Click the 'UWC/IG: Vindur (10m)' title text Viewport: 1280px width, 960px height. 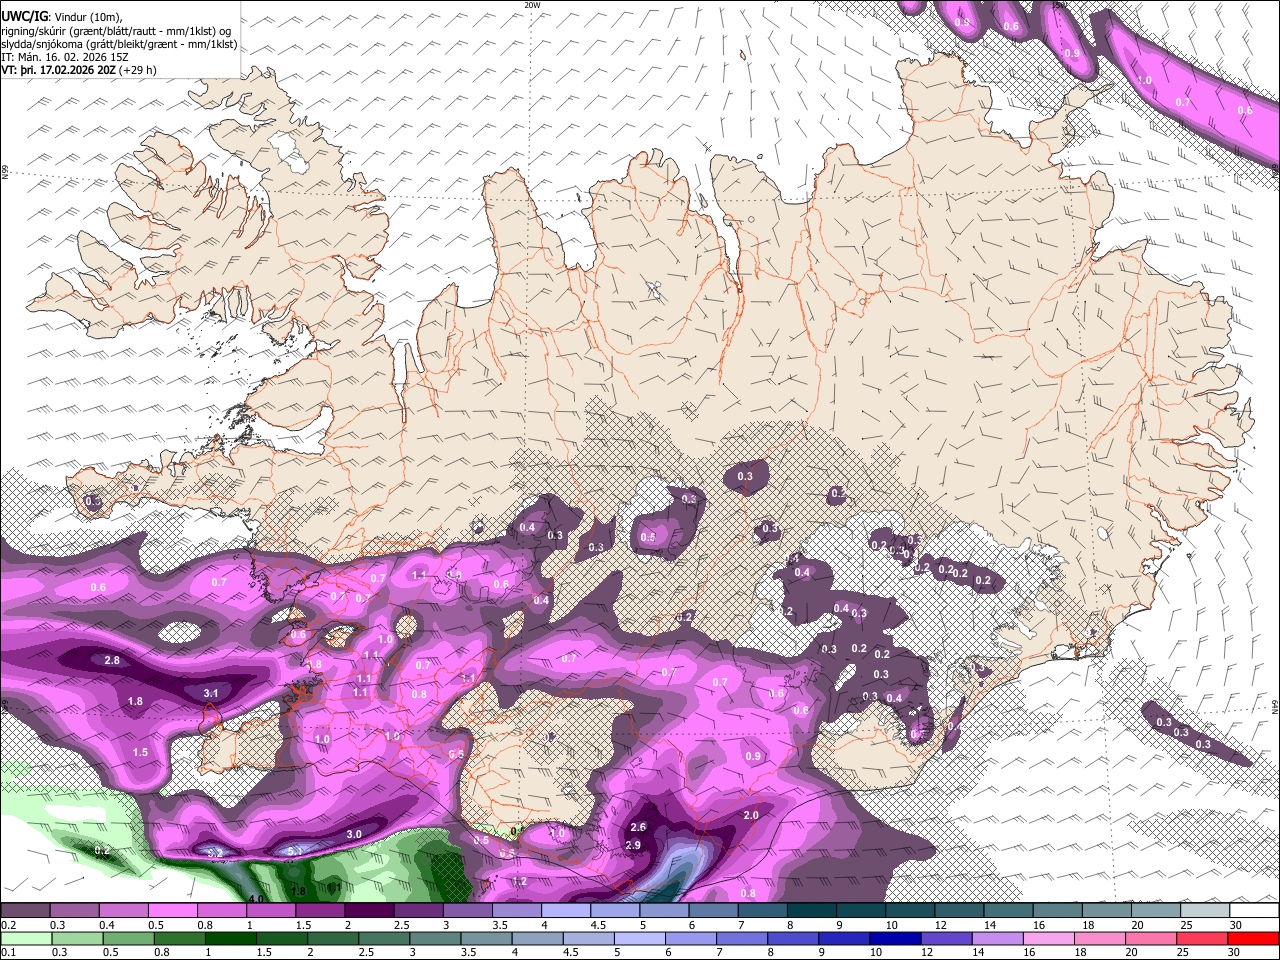[60, 16]
